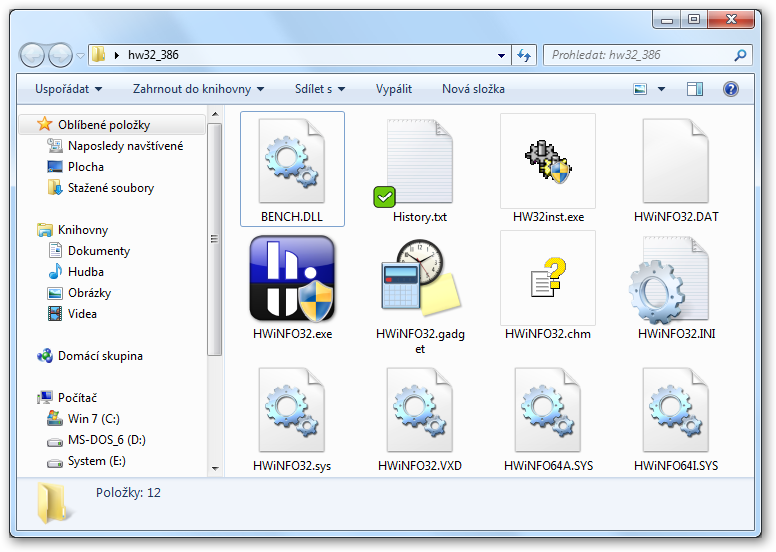The height and width of the screenshot is (552, 776).
Task: Select the HWiNFO32.VXD file icon
Action: coord(420,409)
